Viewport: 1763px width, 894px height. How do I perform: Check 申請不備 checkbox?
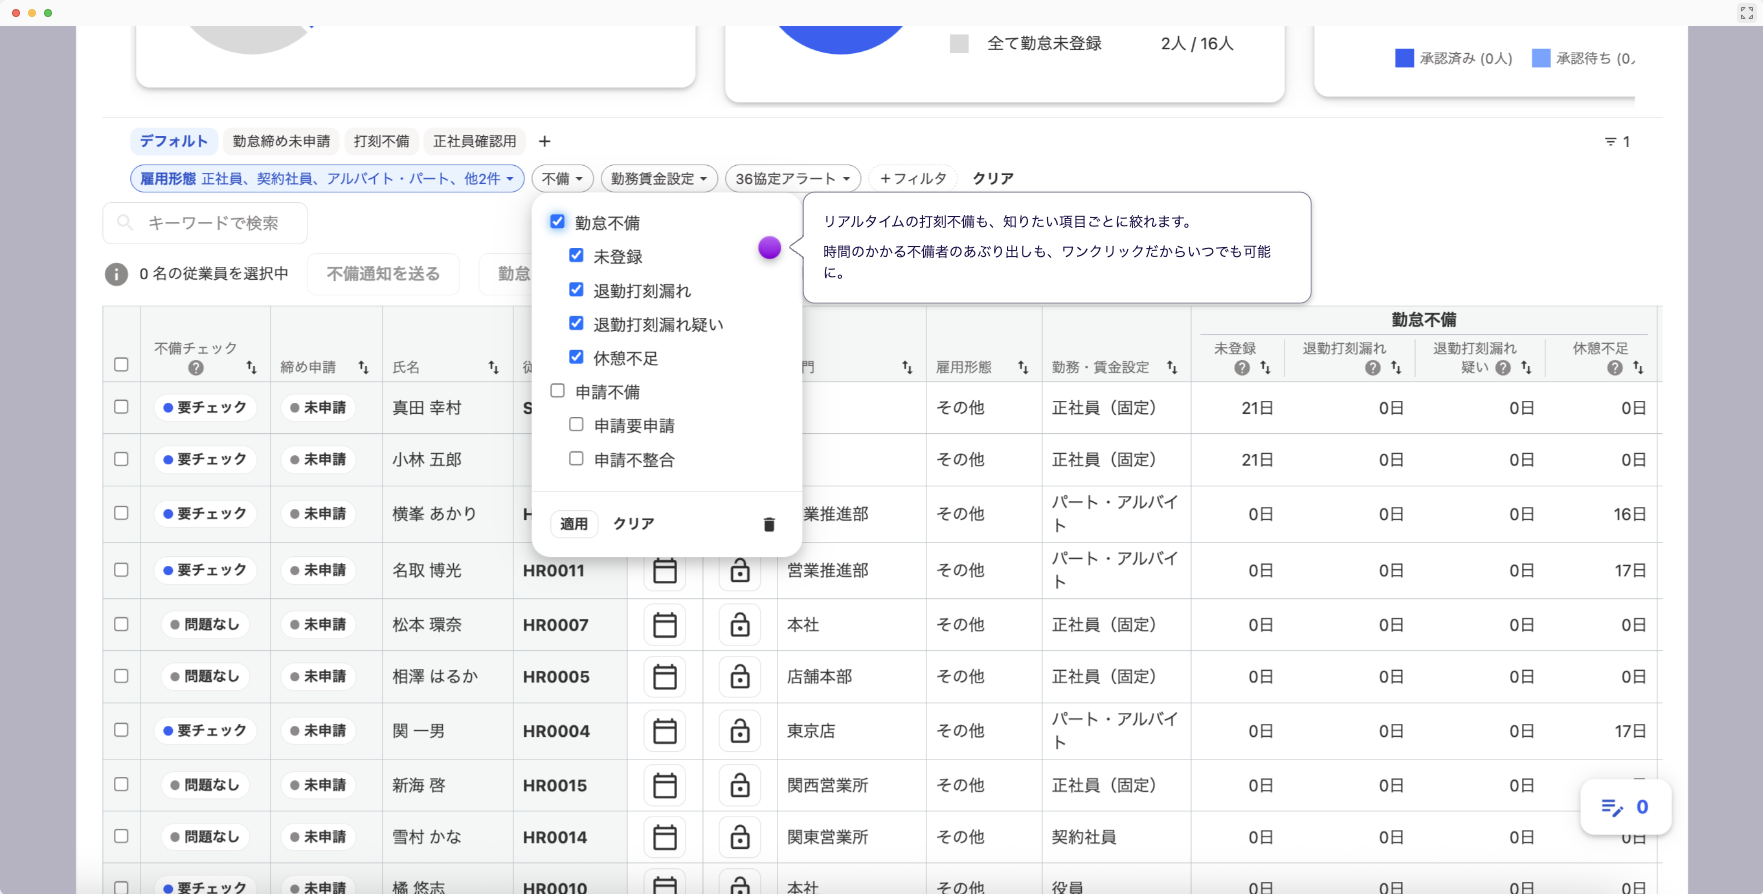click(558, 391)
